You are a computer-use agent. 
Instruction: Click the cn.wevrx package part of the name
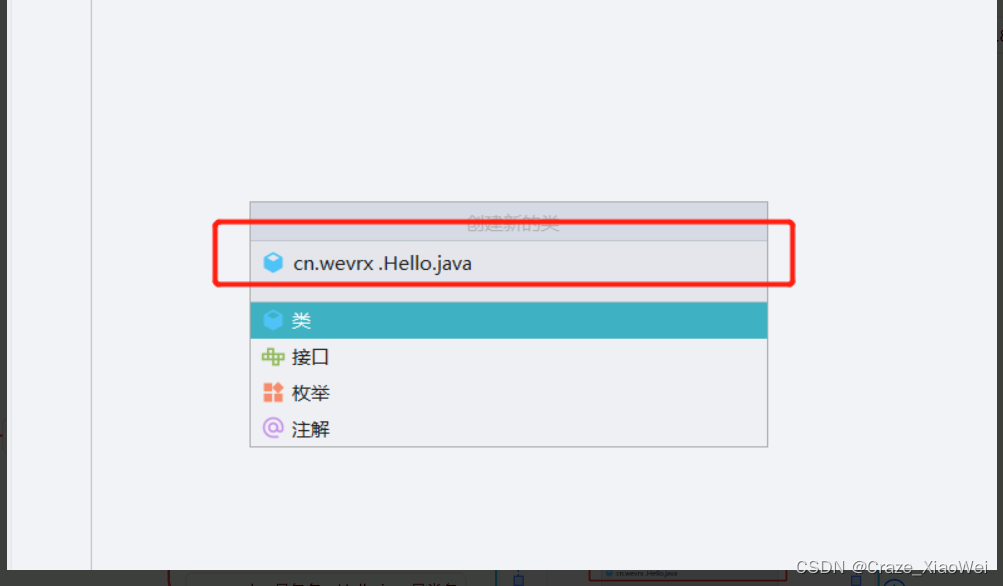pyautogui.click(x=333, y=263)
